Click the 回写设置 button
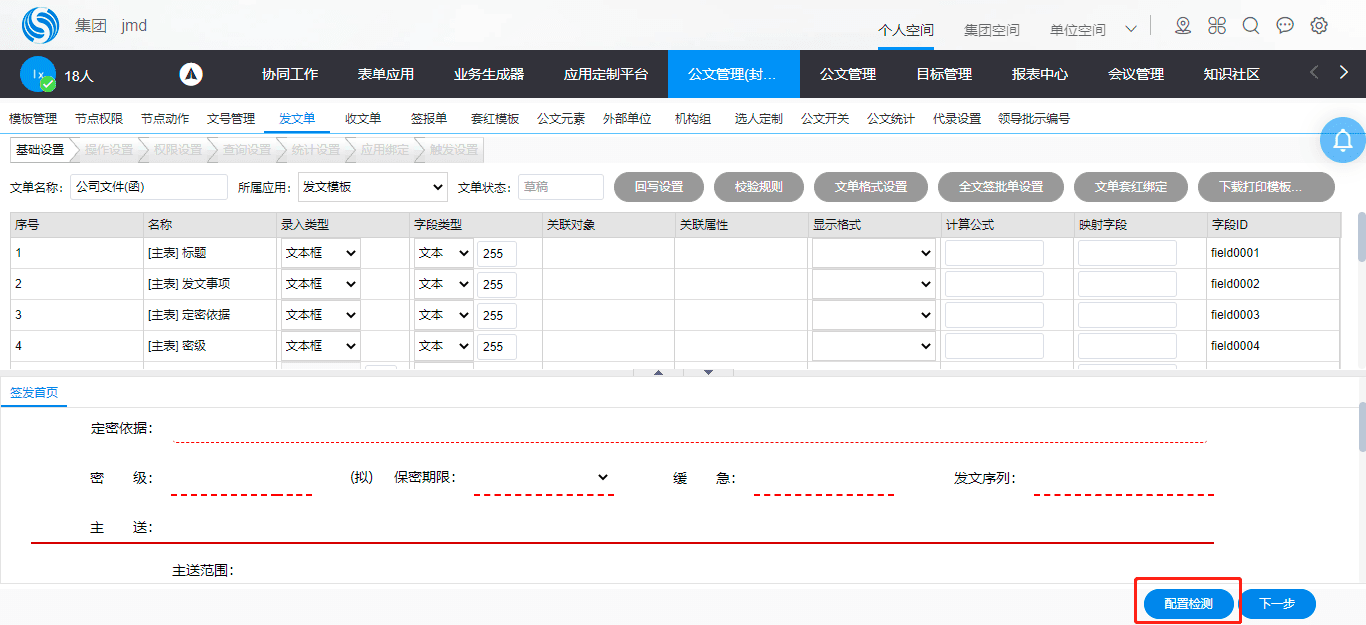The width and height of the screenshot is (1366, 625). tap(659, 187)
